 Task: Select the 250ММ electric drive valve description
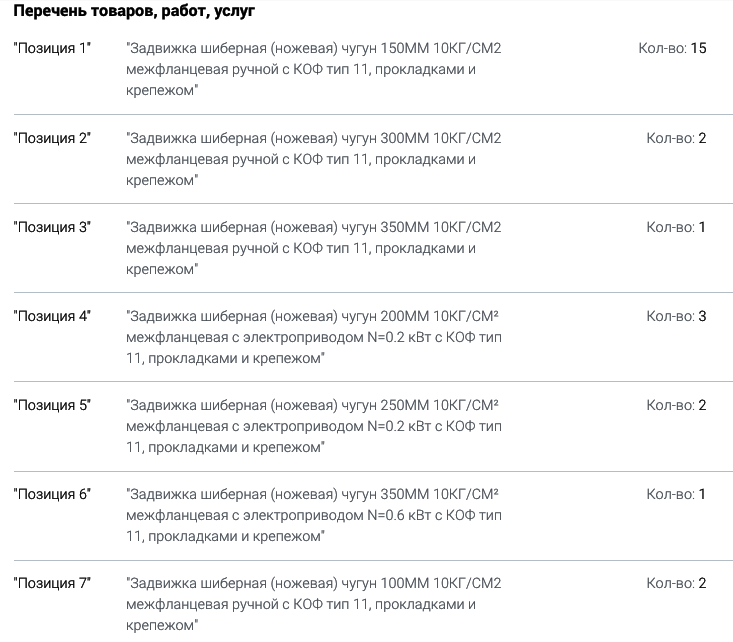[314, 426]
